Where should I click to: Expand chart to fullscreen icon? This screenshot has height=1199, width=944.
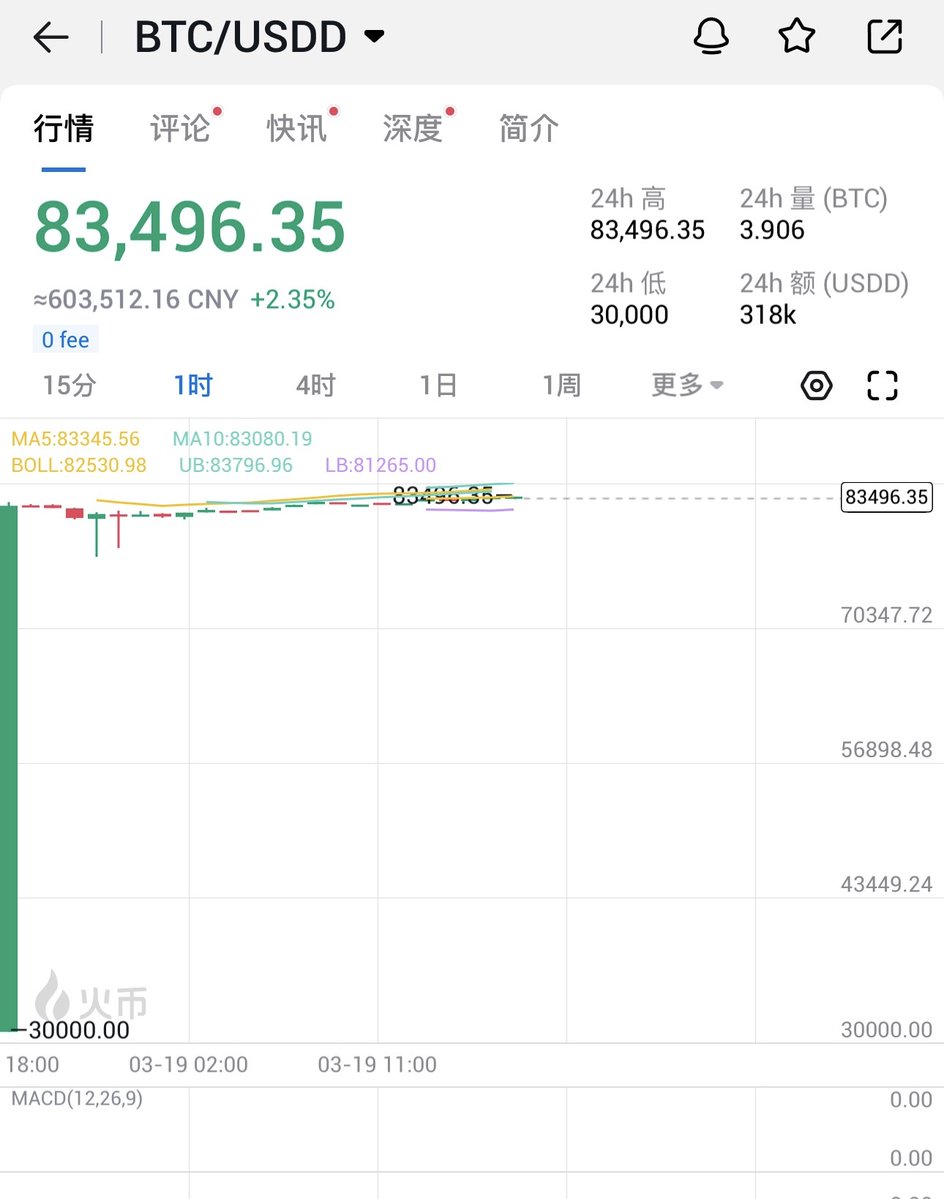coord(882,385)
